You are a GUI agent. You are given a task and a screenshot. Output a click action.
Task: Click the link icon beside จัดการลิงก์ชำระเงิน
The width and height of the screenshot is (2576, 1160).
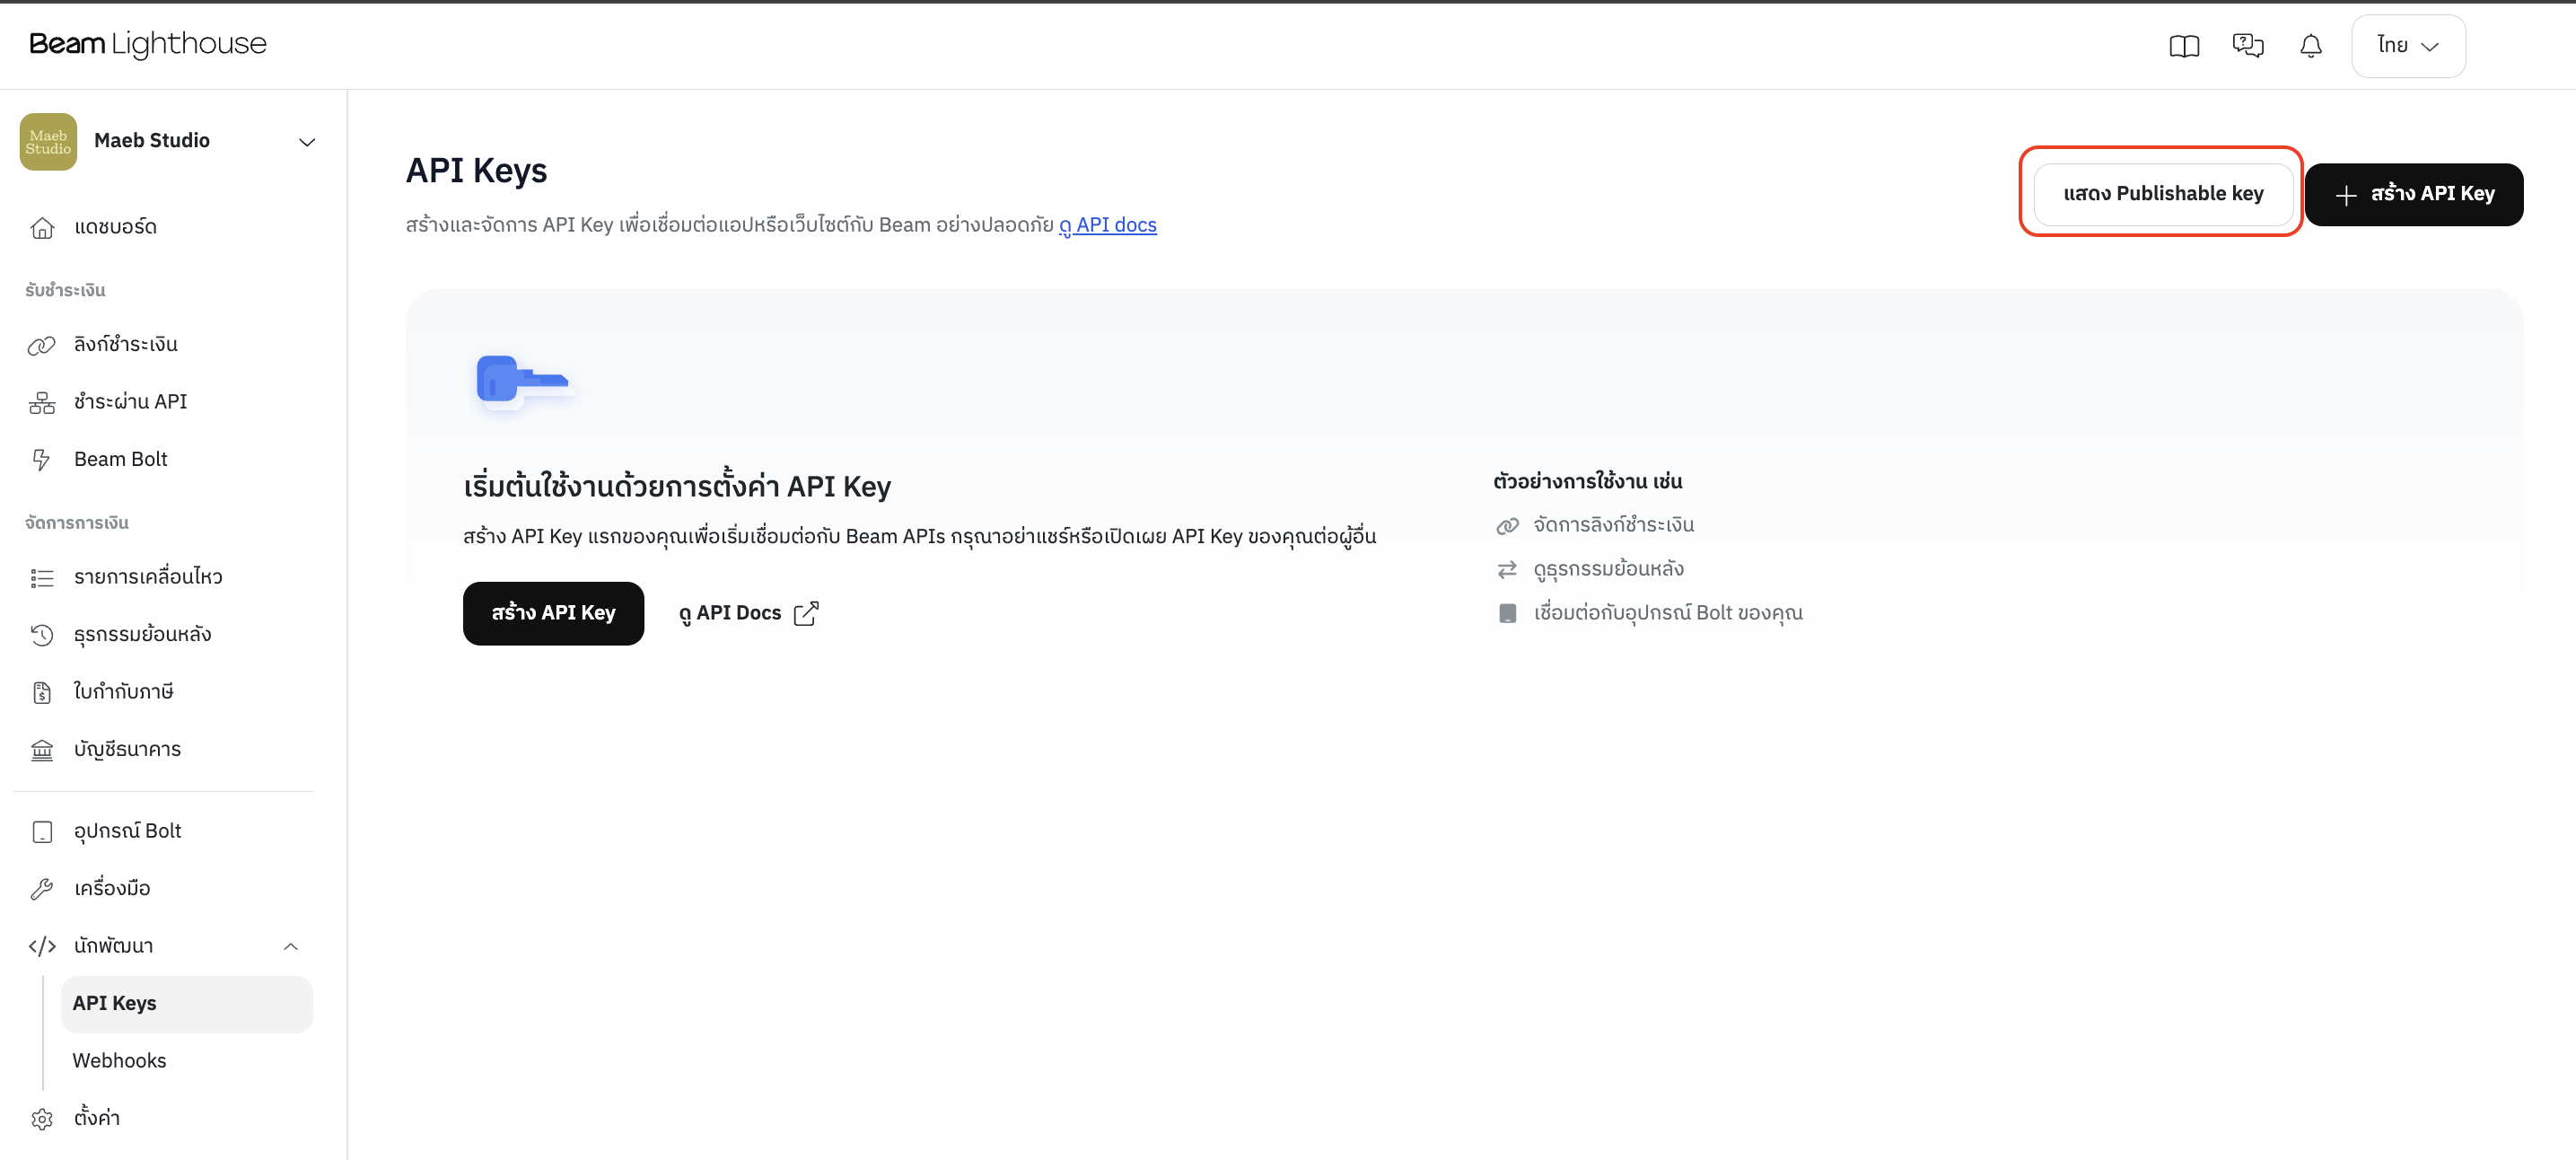[1507, 526]
